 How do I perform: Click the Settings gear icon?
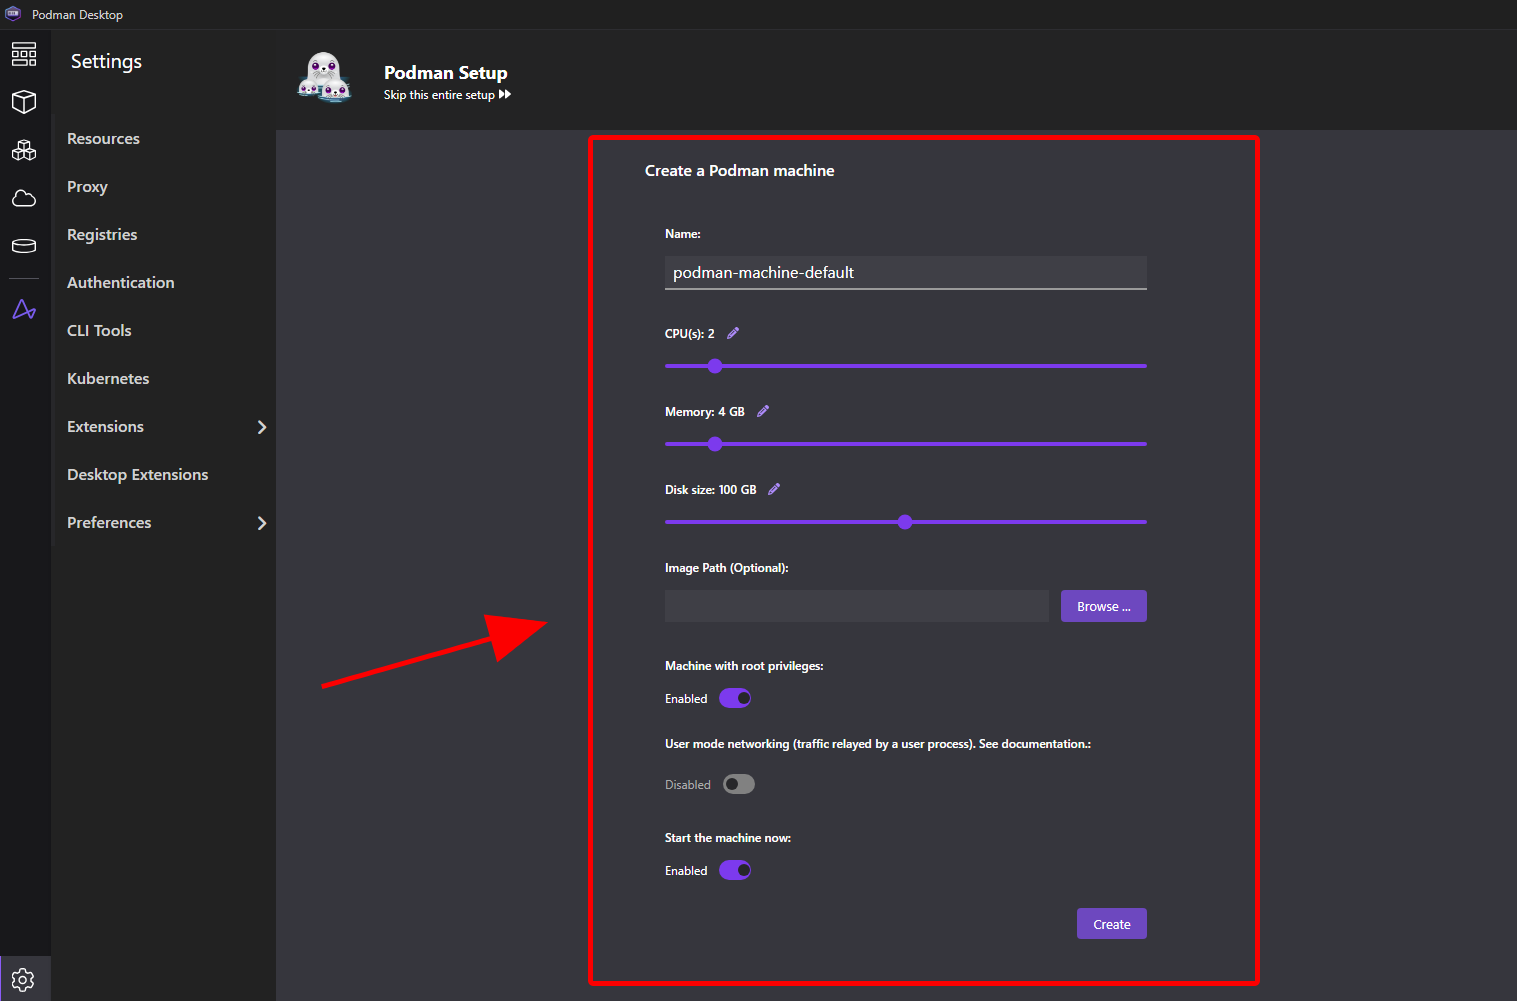coord(24,979)
